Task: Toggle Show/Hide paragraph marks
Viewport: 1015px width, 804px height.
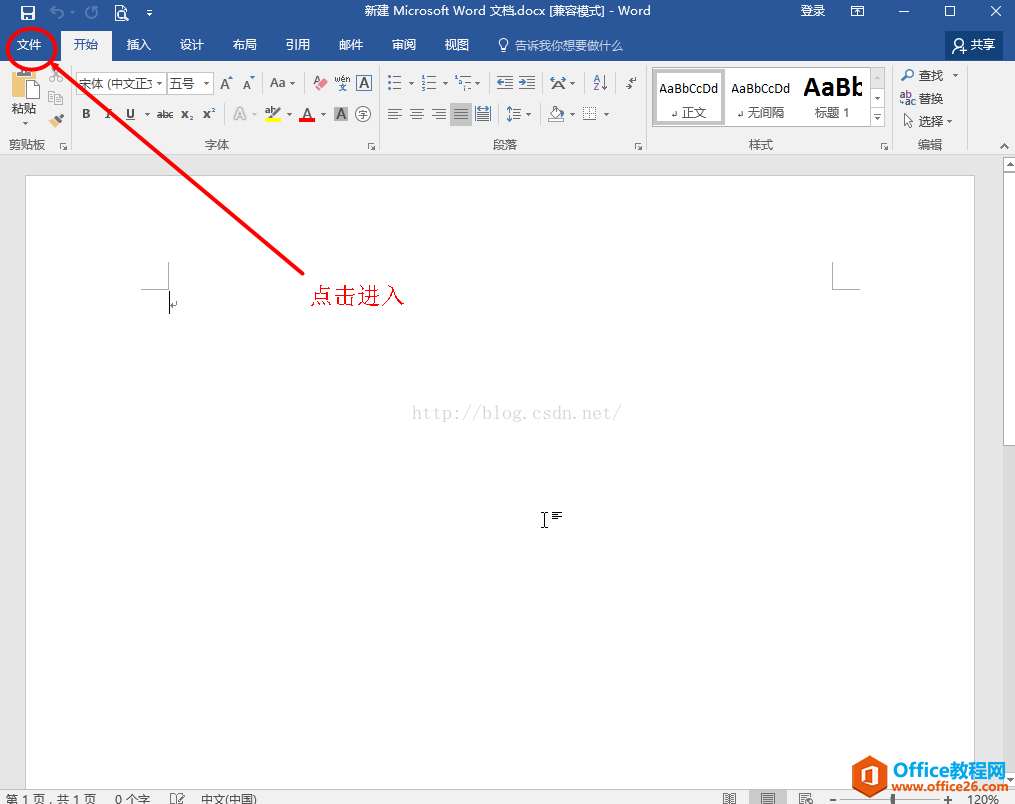Action: pos(631,83)
